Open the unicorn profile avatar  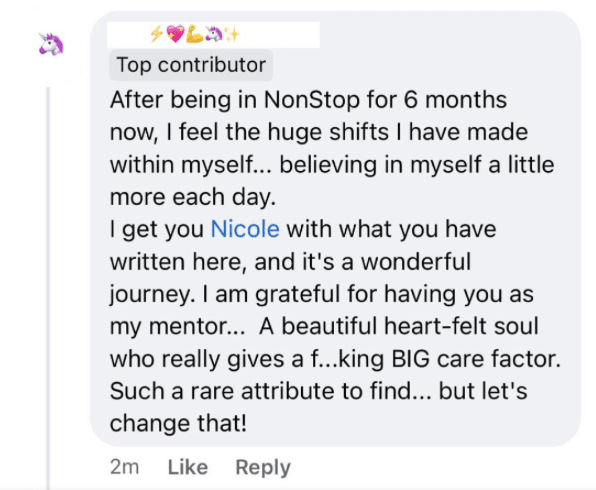[x=51, y=44]
